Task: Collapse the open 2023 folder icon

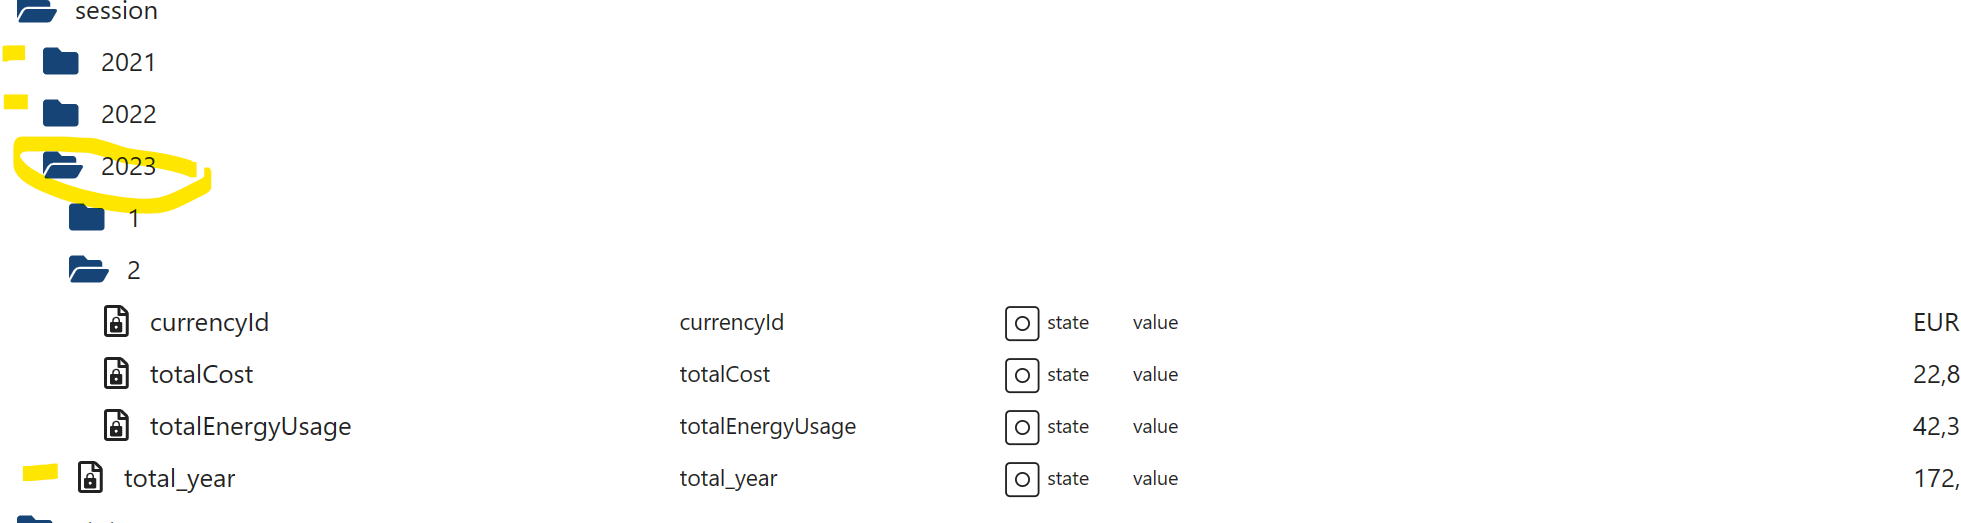Action: pos(62,166)
